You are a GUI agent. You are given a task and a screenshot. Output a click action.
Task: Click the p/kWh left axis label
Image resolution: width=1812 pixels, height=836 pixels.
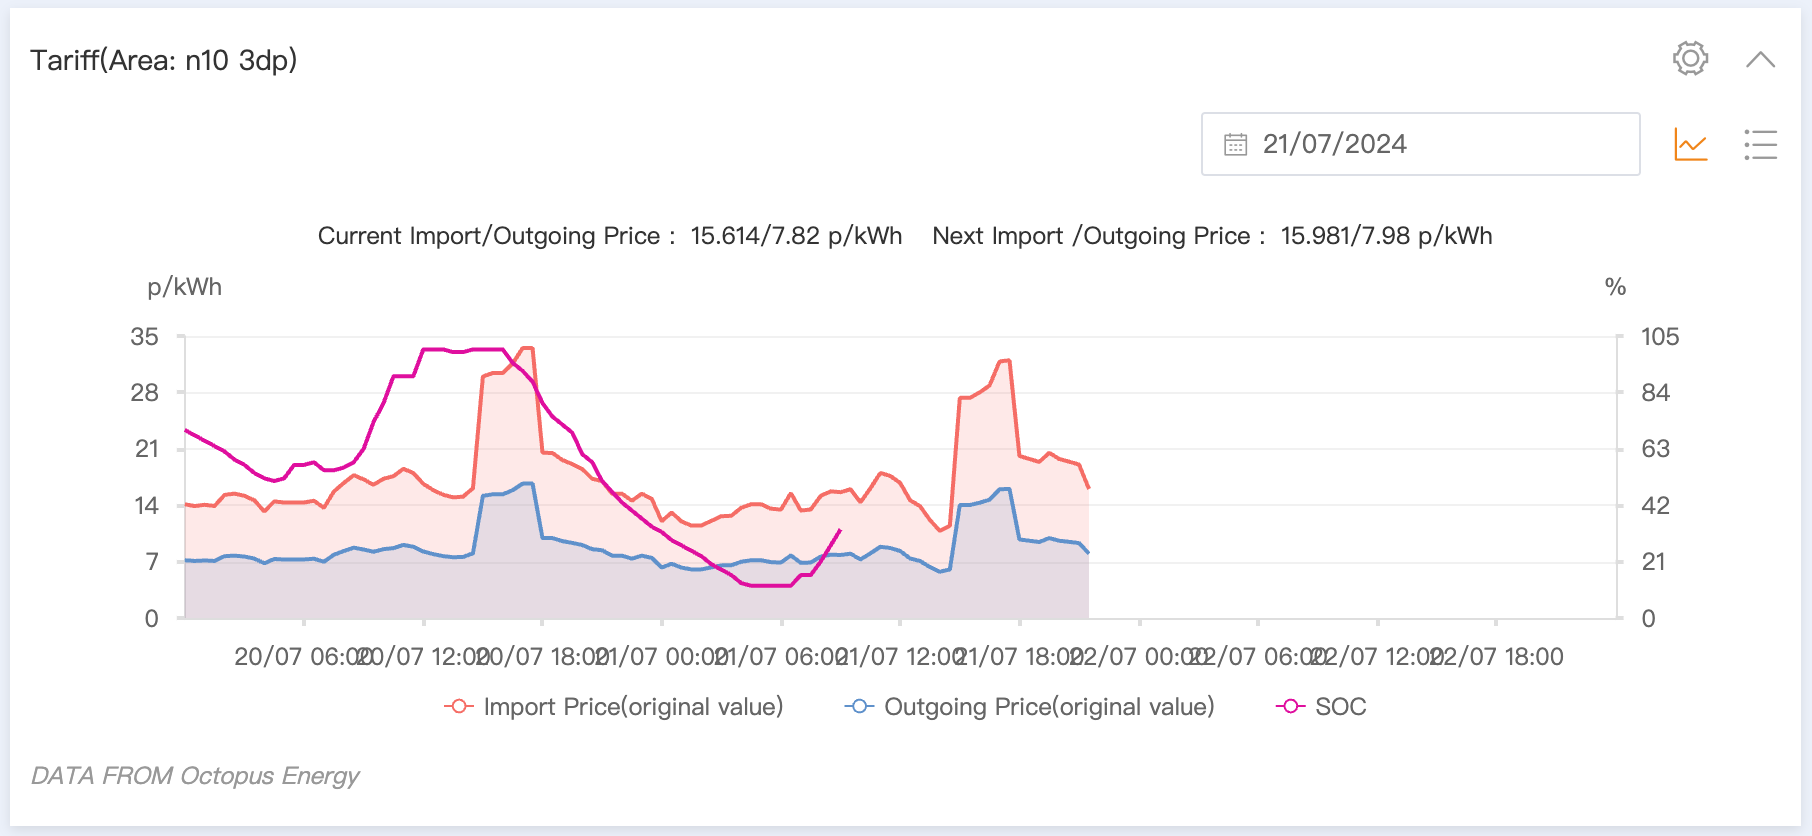(185, 288)
